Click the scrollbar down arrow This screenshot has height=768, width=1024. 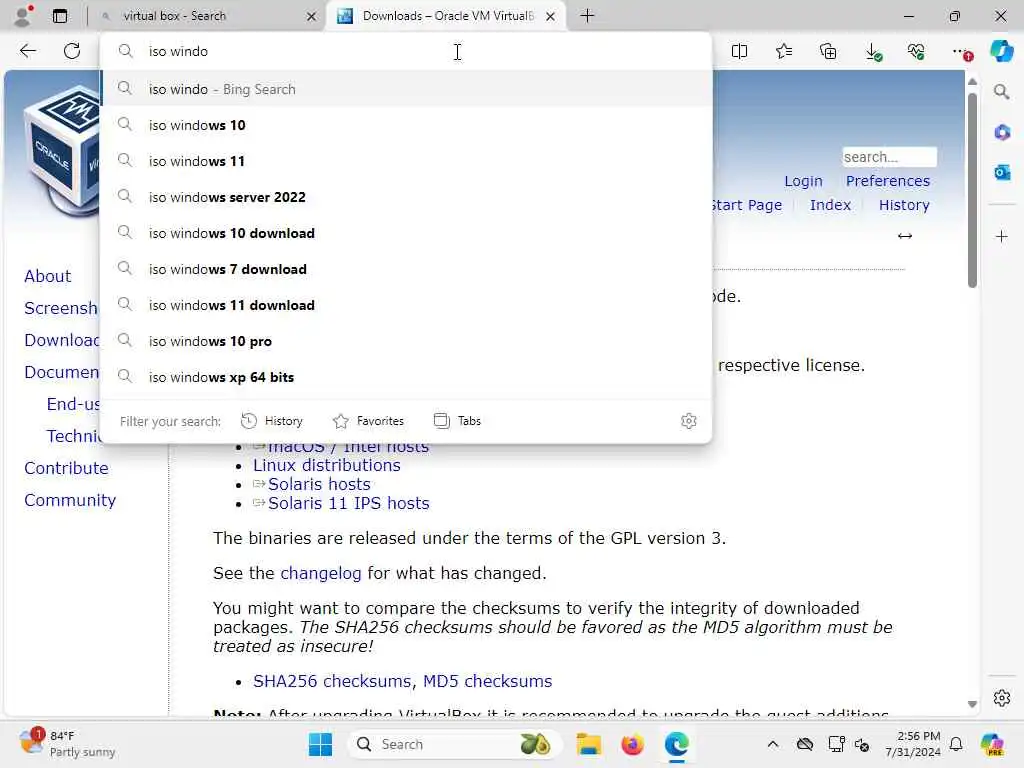(x=972, y=704)
